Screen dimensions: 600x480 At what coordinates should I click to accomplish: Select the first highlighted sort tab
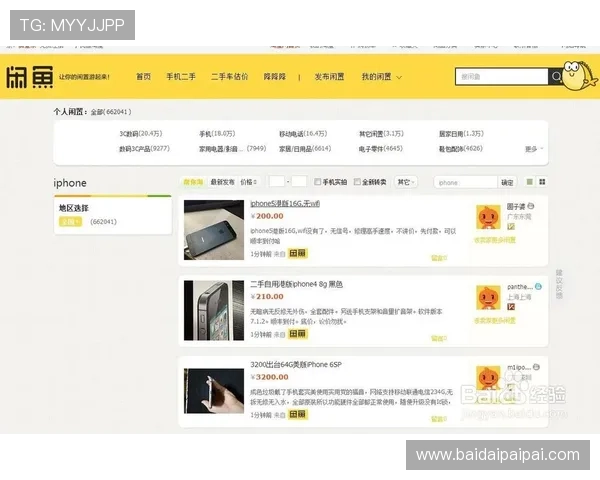[193, 182]
